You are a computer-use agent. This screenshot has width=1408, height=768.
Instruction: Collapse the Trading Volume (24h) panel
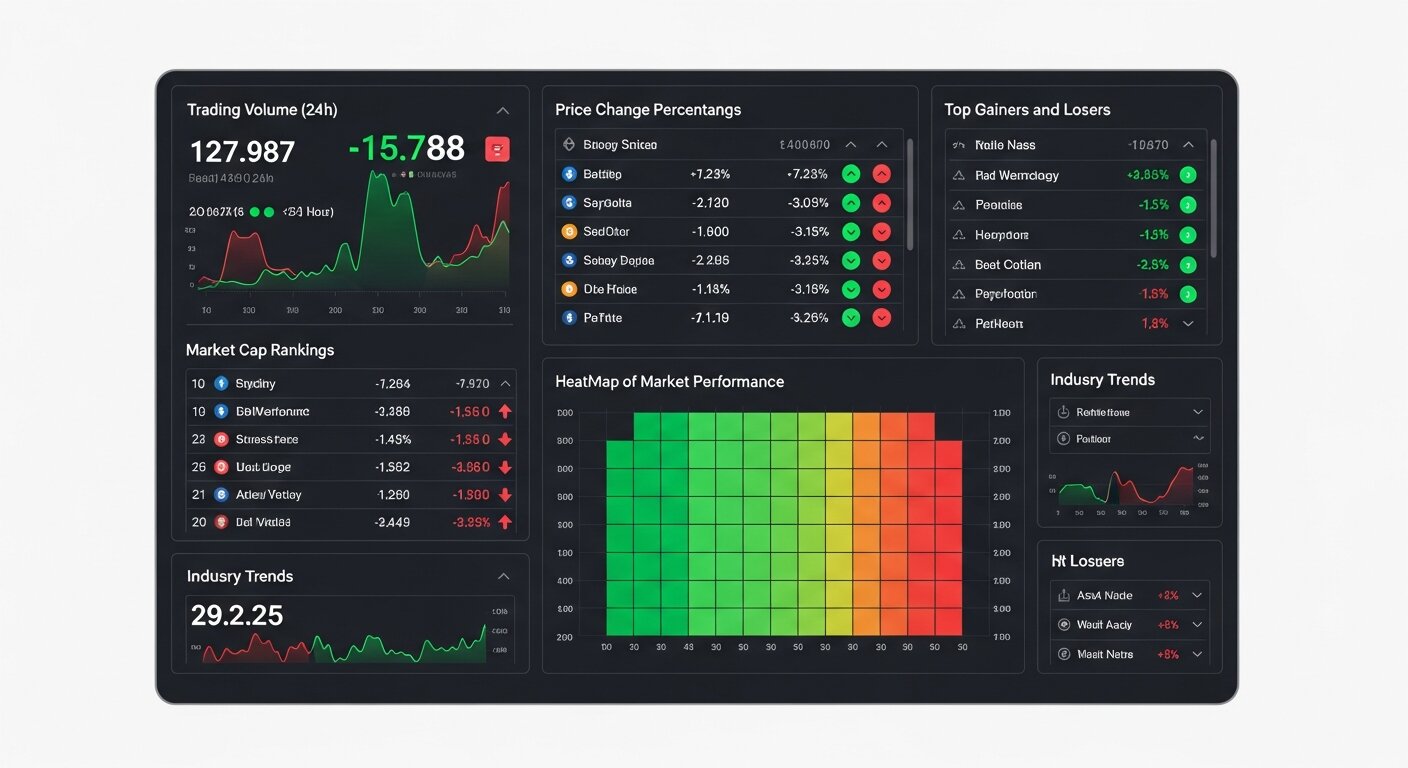coord(503,109)
